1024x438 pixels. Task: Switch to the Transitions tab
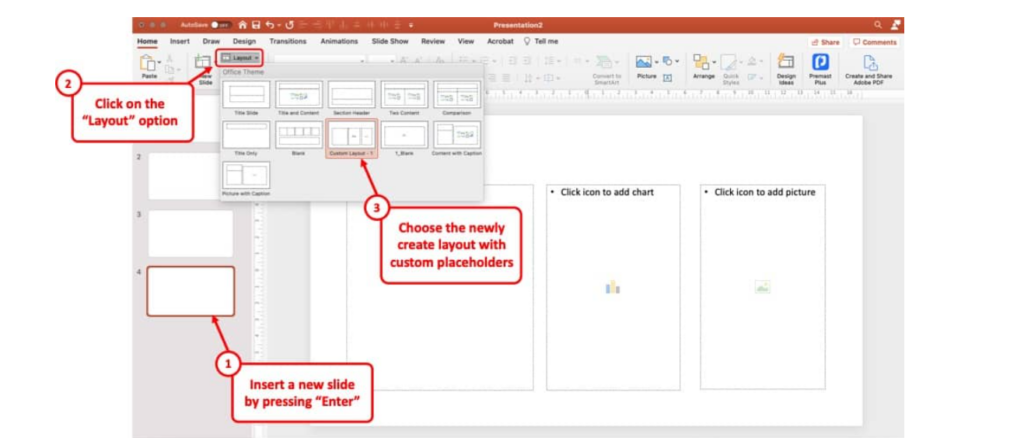288,41
